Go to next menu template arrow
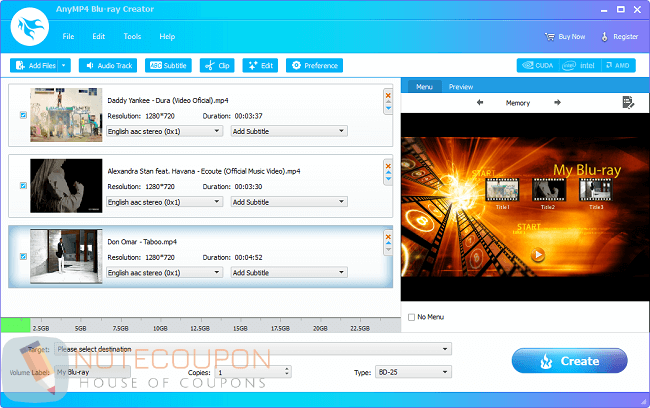Image resolution: width=650 pixels, height=408 pixels. click(x=557, y=102)
